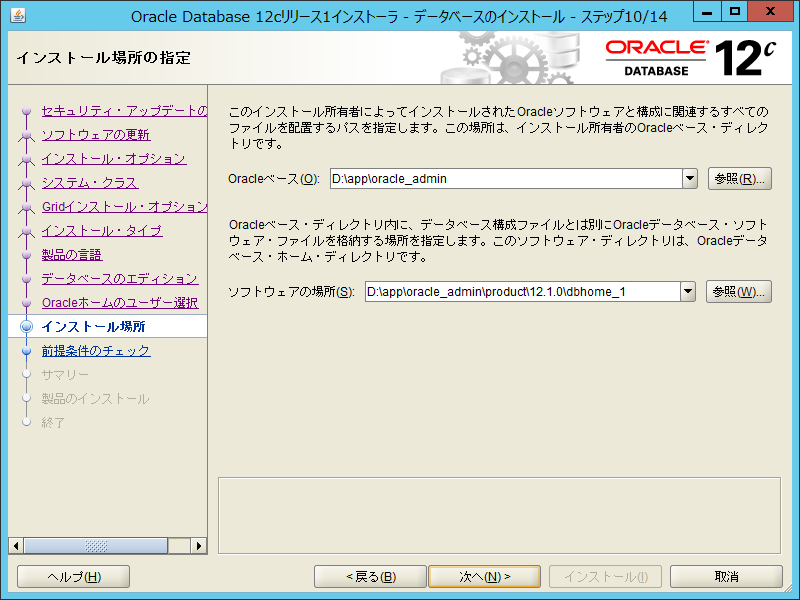The height and width of the screenshot is (600, 800).
Task: Expand the ソフトウェアの場所 dropdown list
Action: (687, 292)
